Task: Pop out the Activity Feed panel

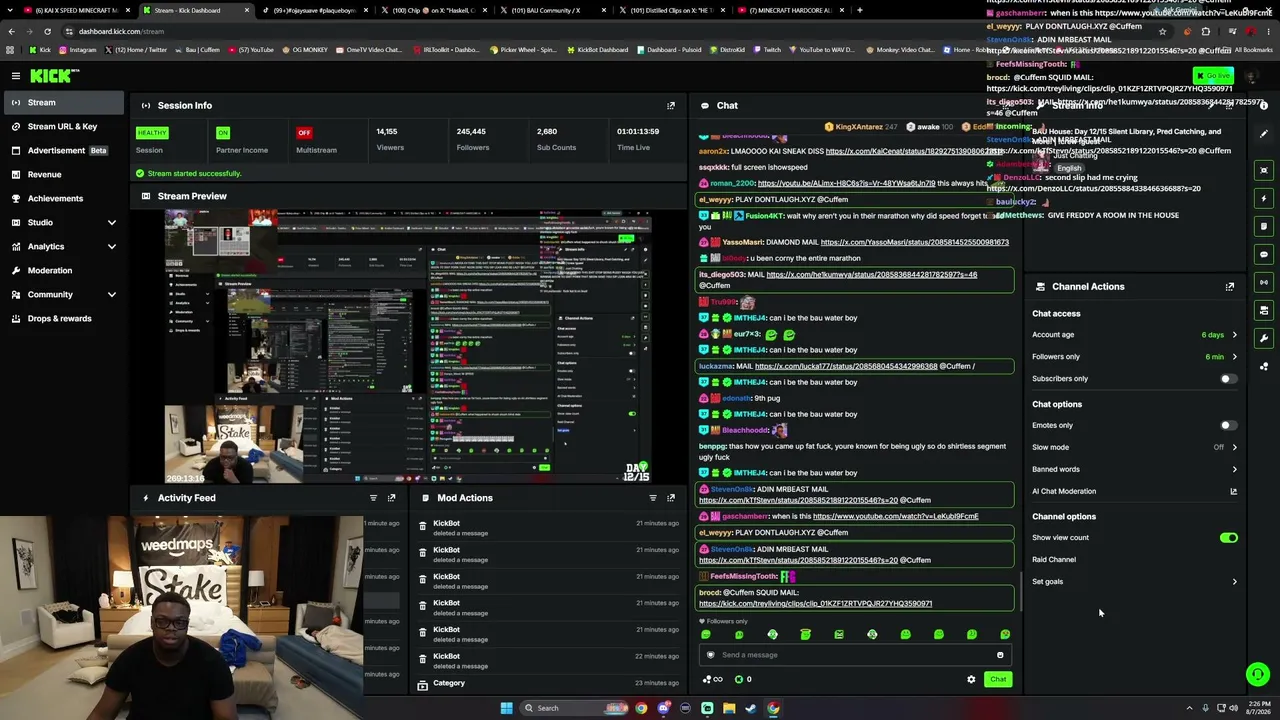Action: click(x=391, y=498)
